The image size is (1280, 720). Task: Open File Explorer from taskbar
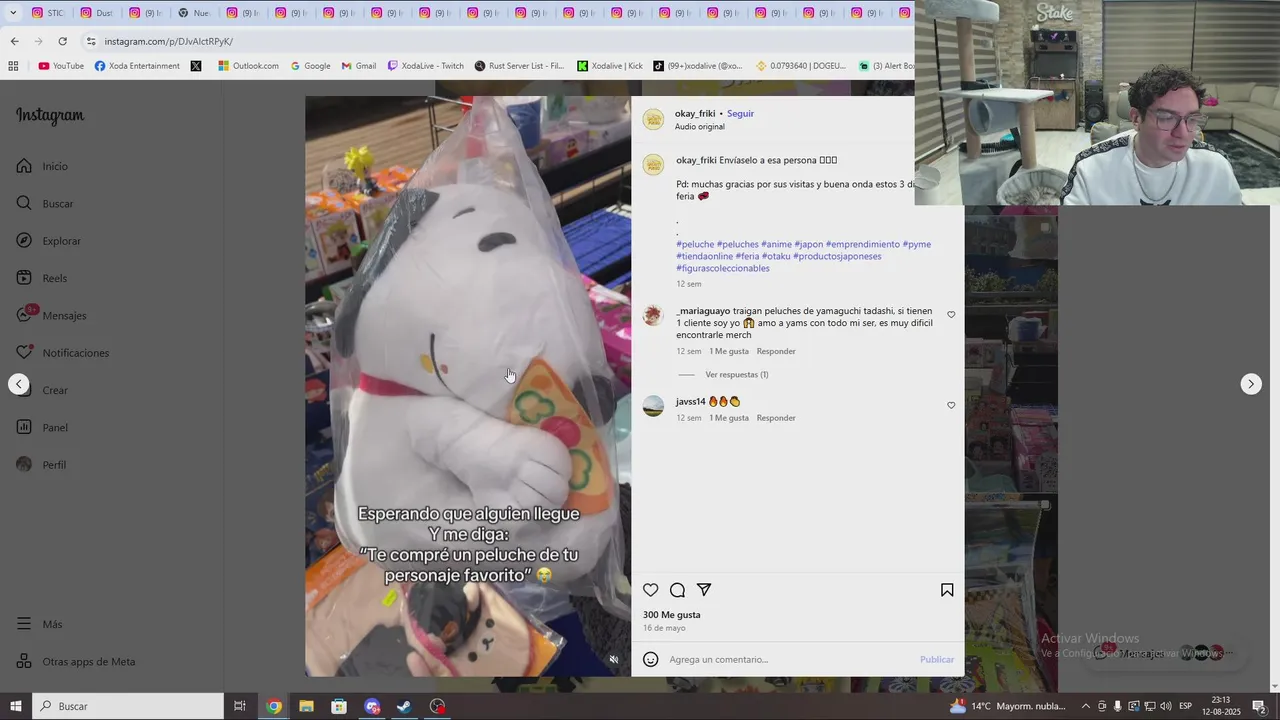pos(306,706)
